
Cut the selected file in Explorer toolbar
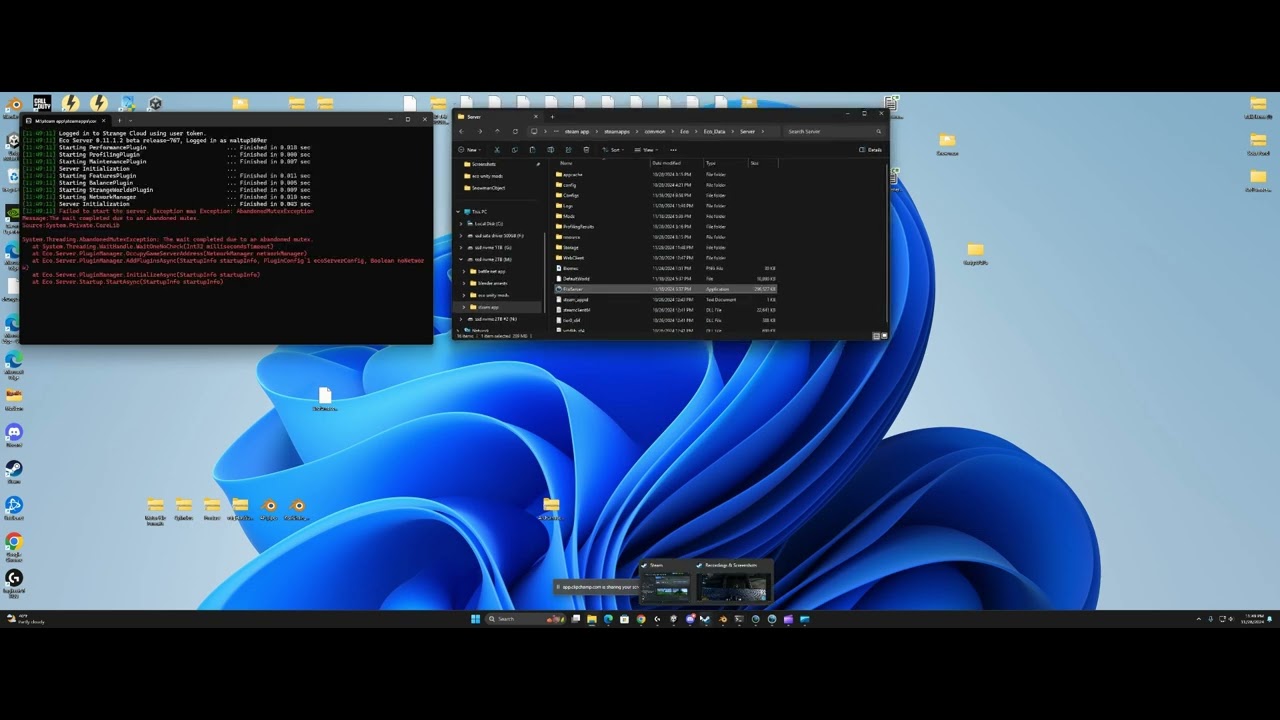click(x=497, y=150)
